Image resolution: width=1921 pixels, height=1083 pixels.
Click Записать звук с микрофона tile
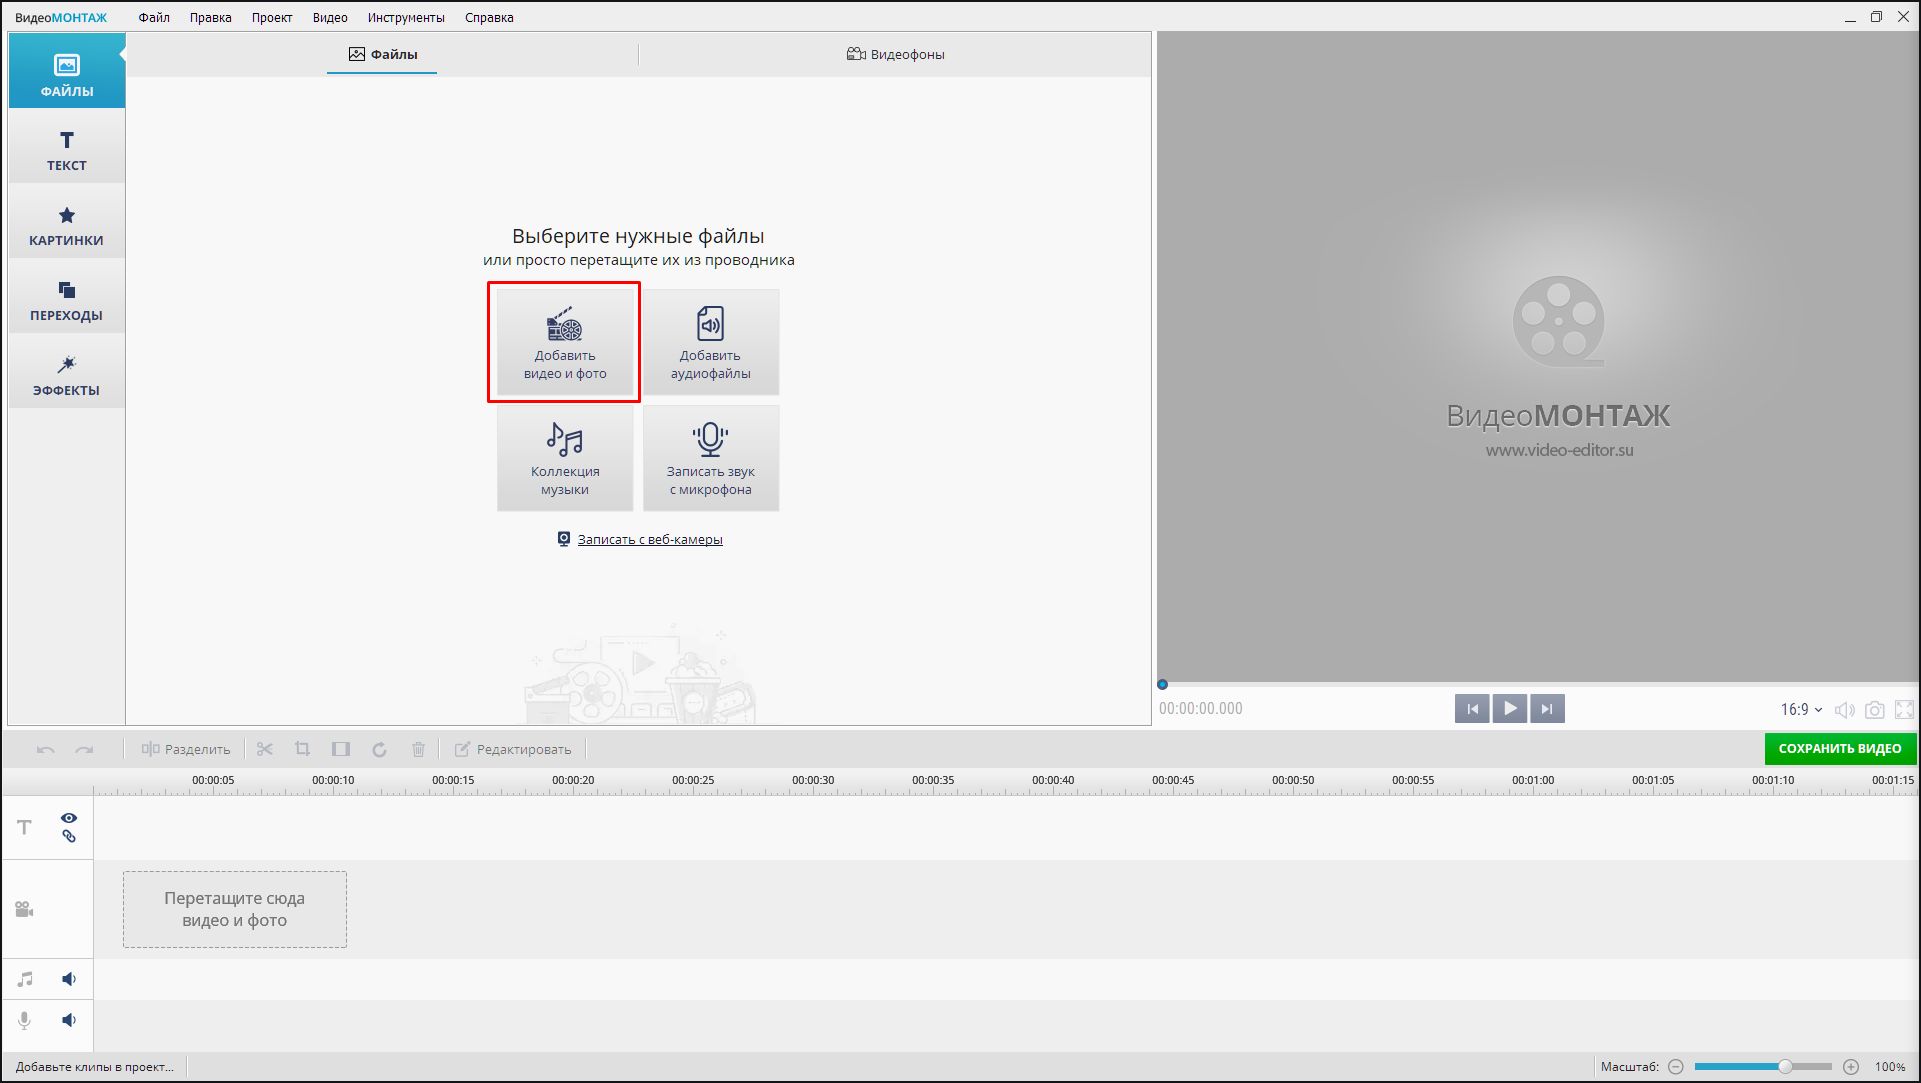click(x=711, y=459)
